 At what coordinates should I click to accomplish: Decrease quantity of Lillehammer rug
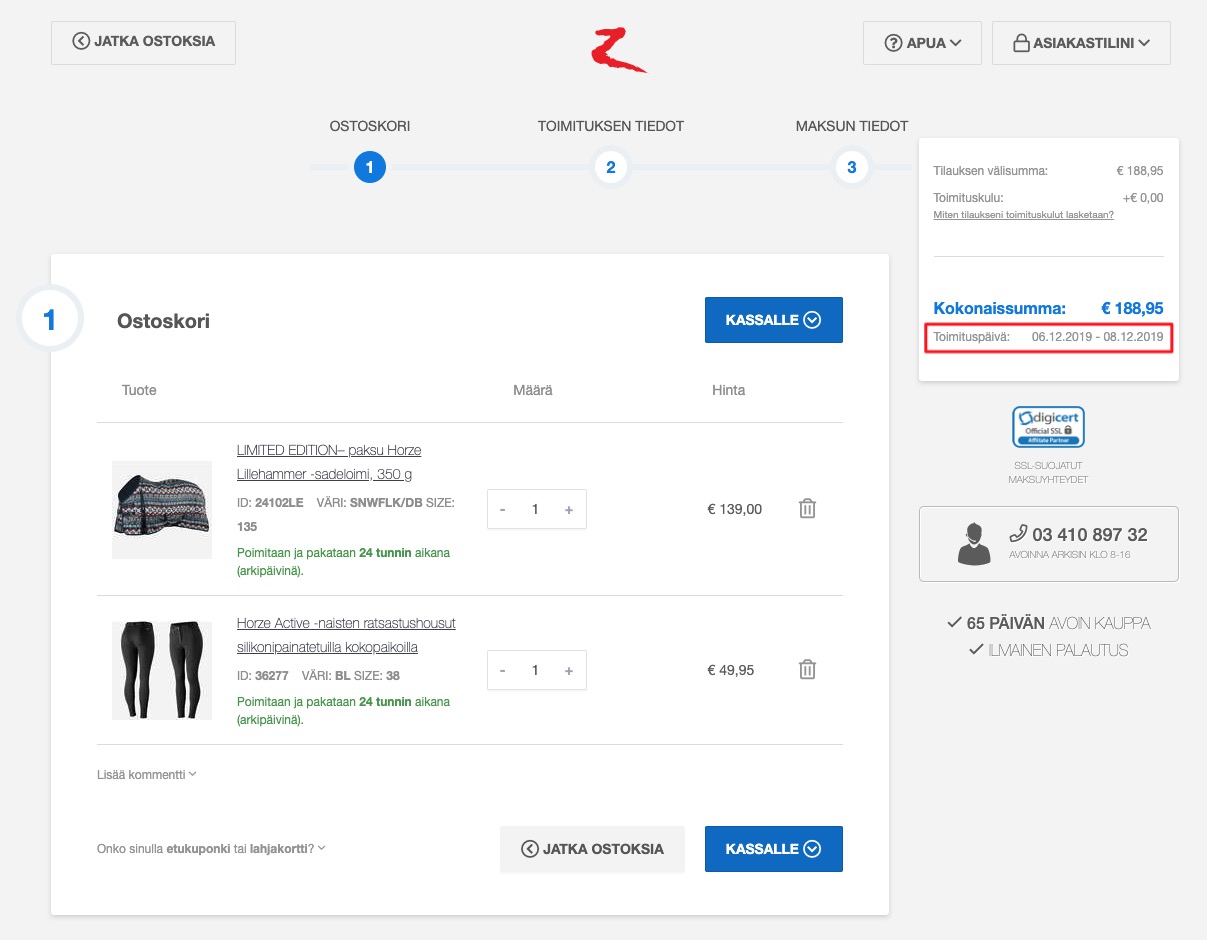pos(502,509)
